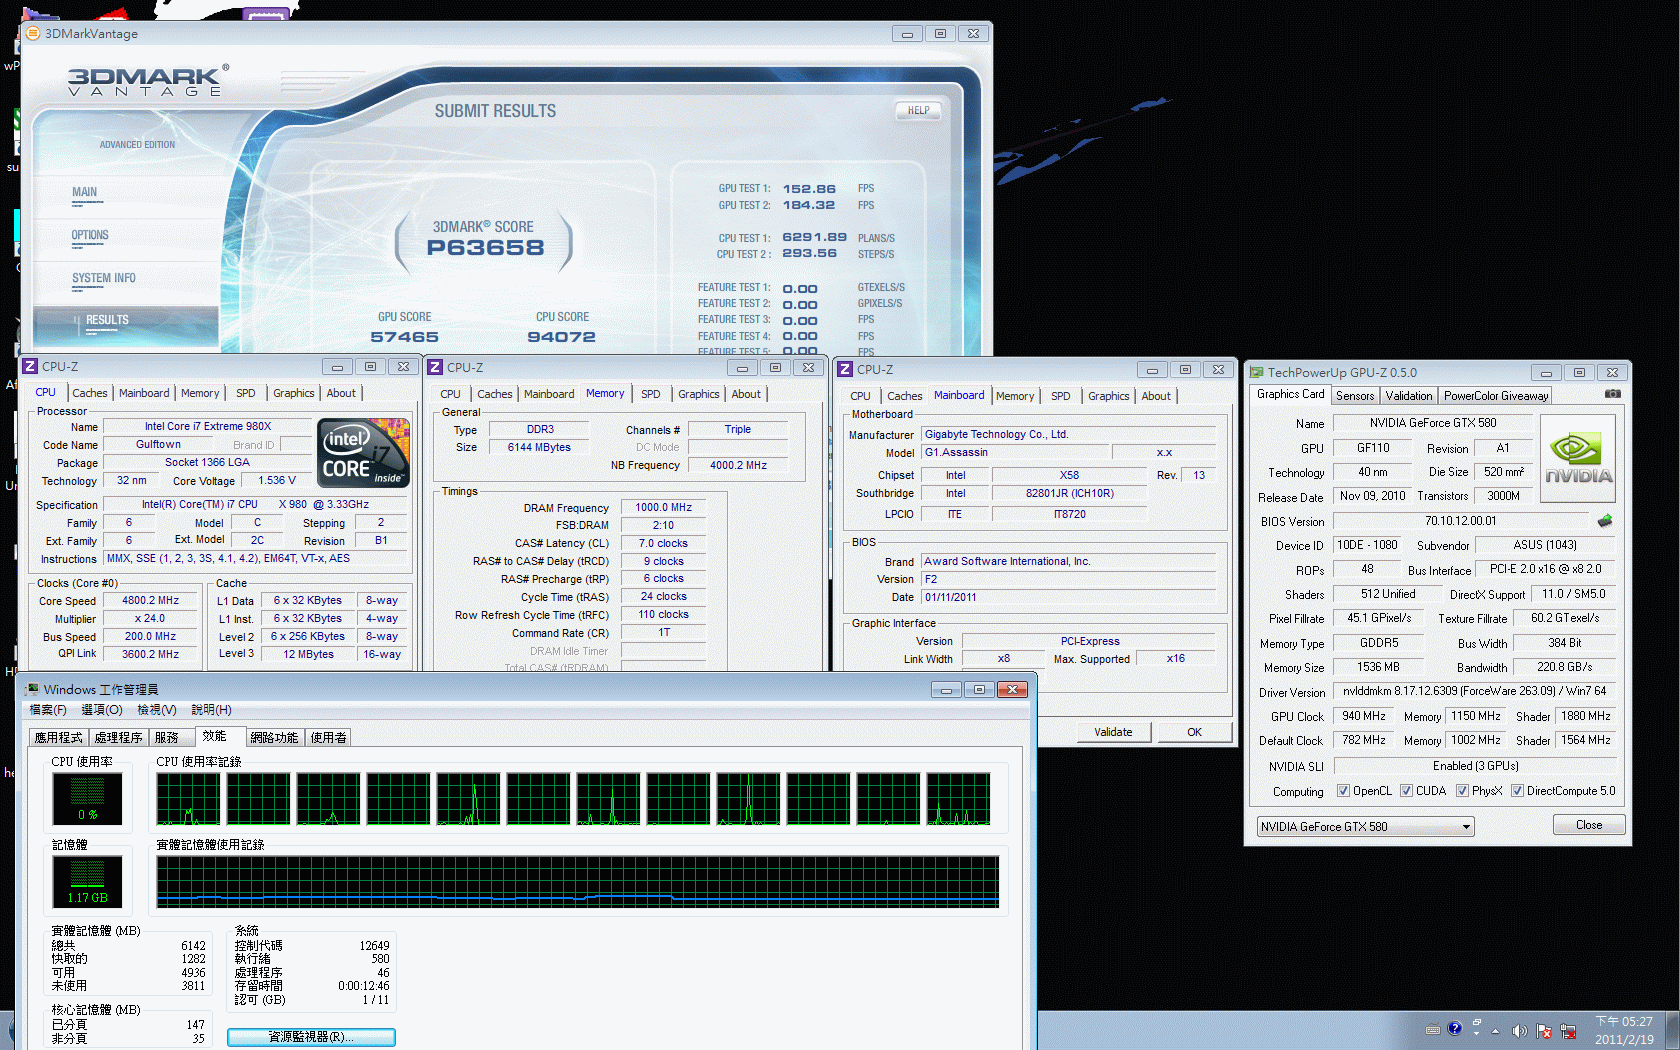Click BIOS Version 70.10.12.00.01 in GPU-Z
The width and height of the screenshot is (1680, 1050).
tap(1461, 521)
